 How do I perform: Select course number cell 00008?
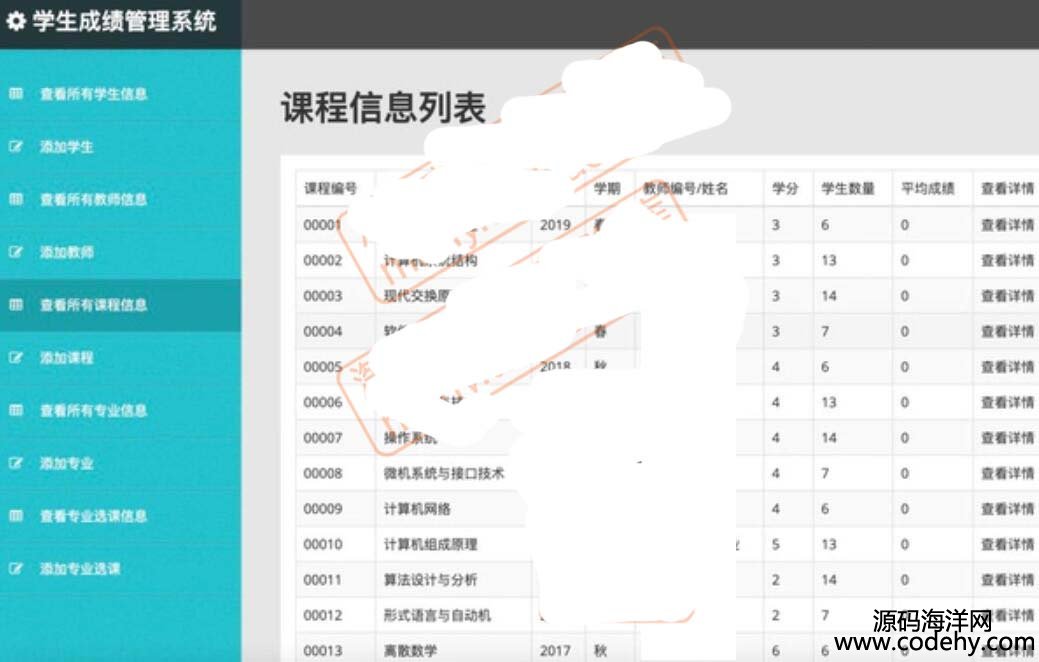click(323, 473)
